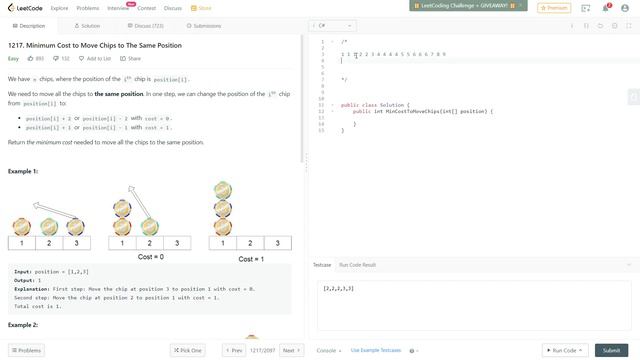Open editor settings icon
This screenshot has height=360, width=640.
(x=615, y=26)
